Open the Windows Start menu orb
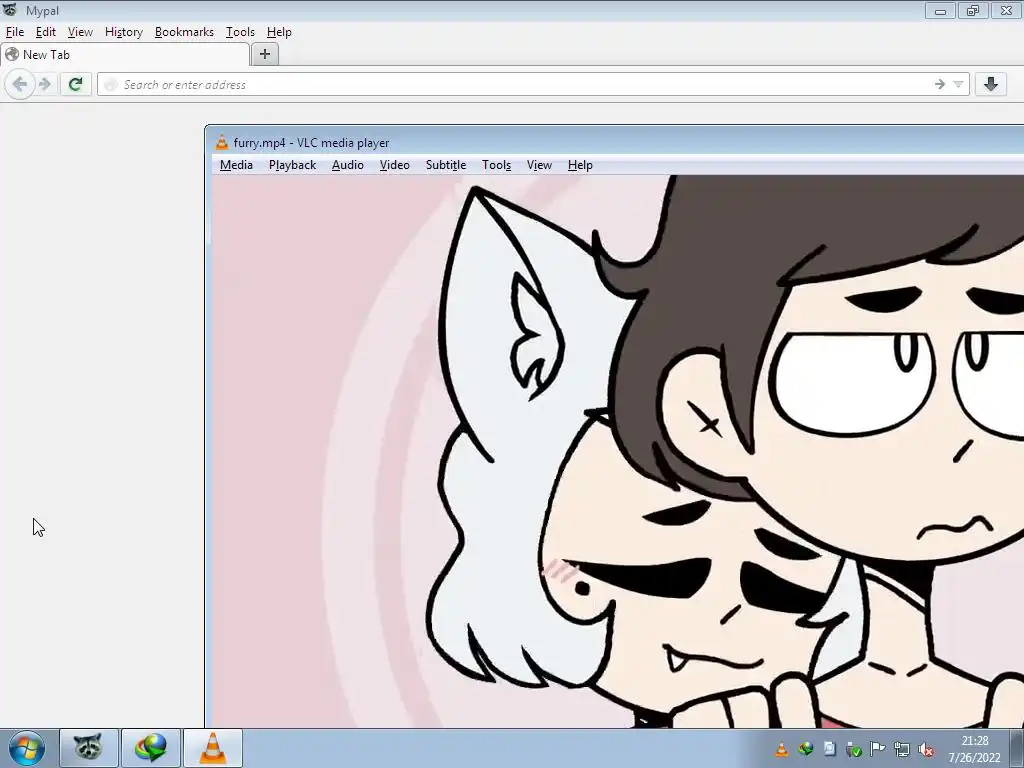Screen dimensions: 1024x768 click(x=27, y=748)
